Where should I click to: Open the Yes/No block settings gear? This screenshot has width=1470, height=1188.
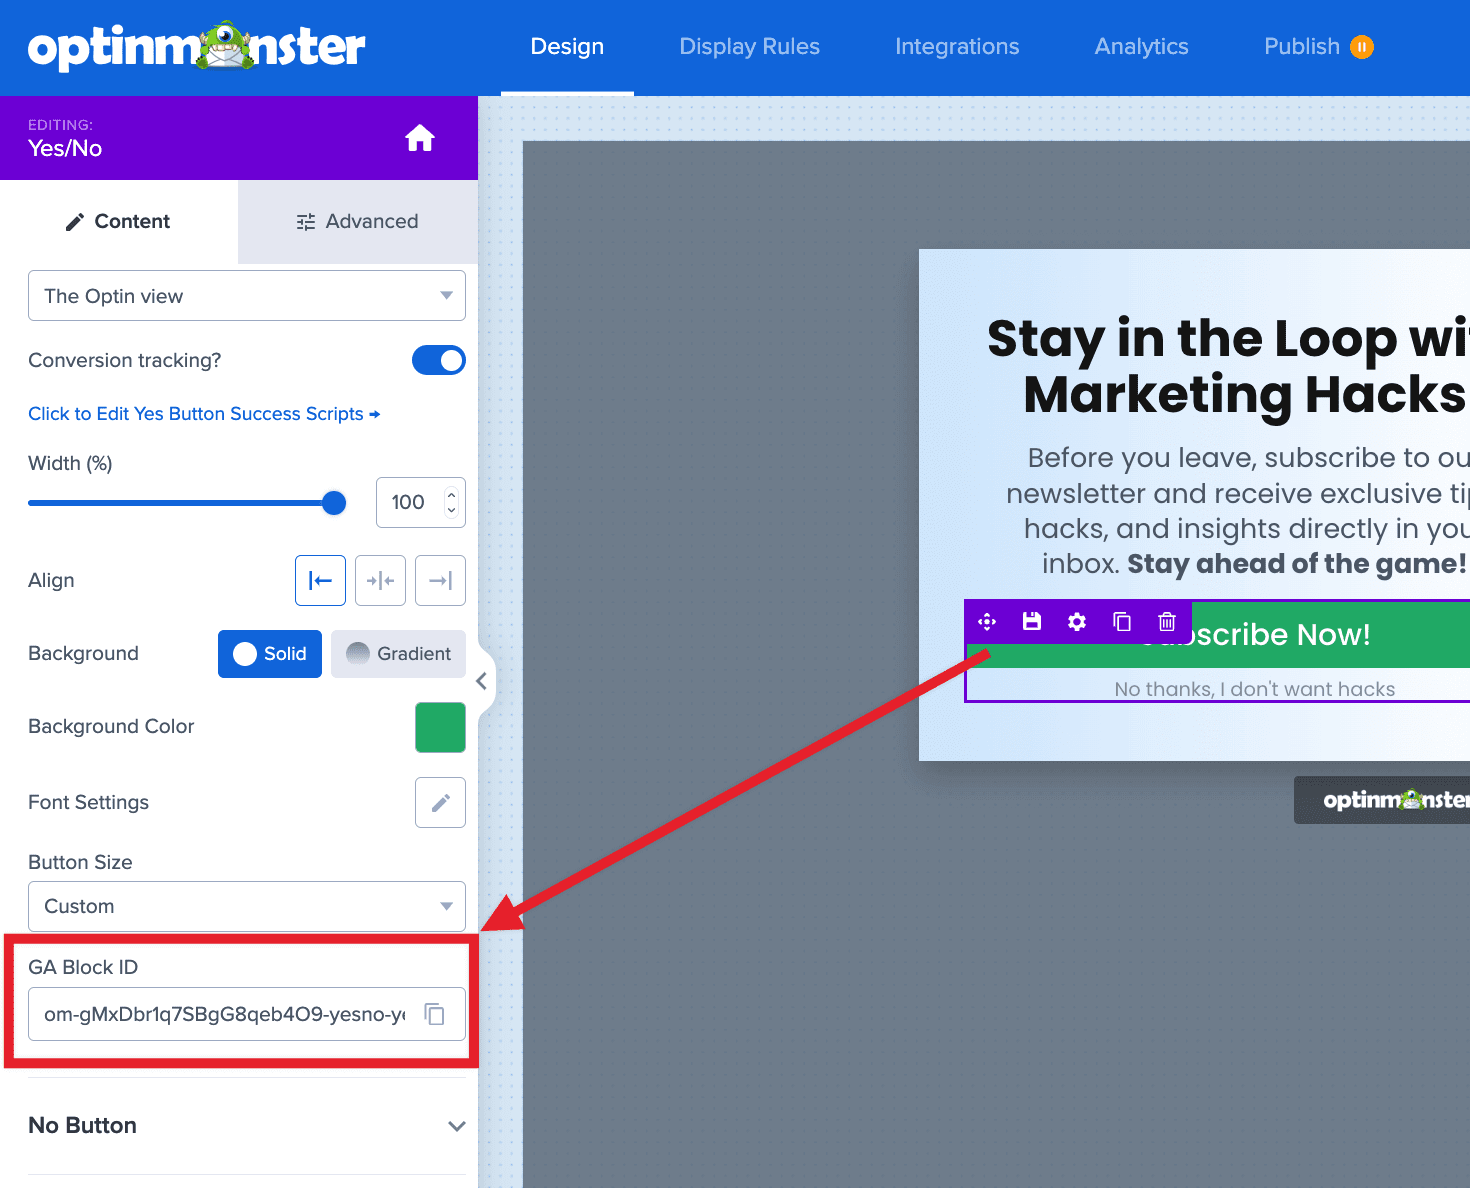pyautogui.click(x=1076, y=621)
